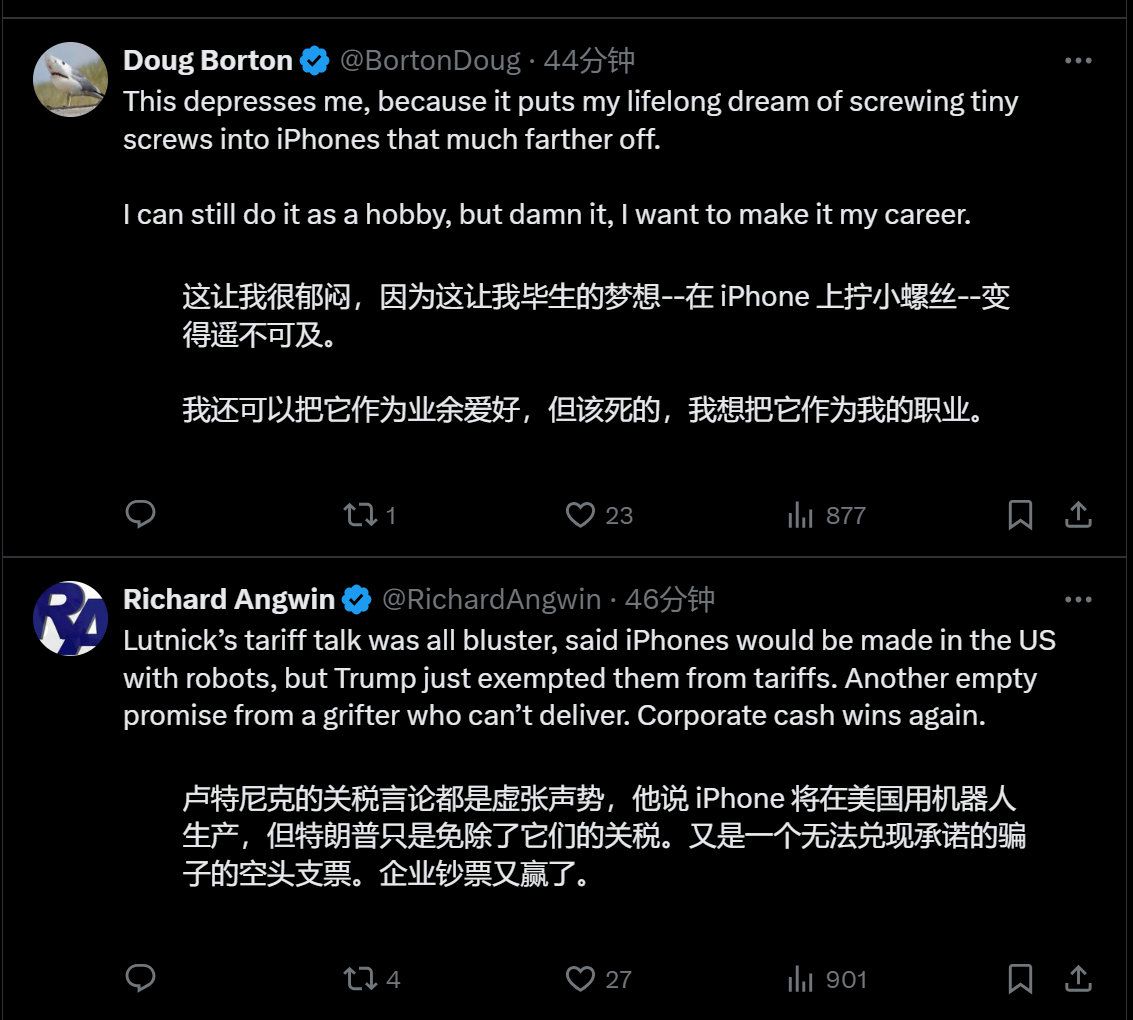Open Doug Borton's shark avatar
The width and height of the screenshot is (1133, 1020).
[x=70, y=79]
